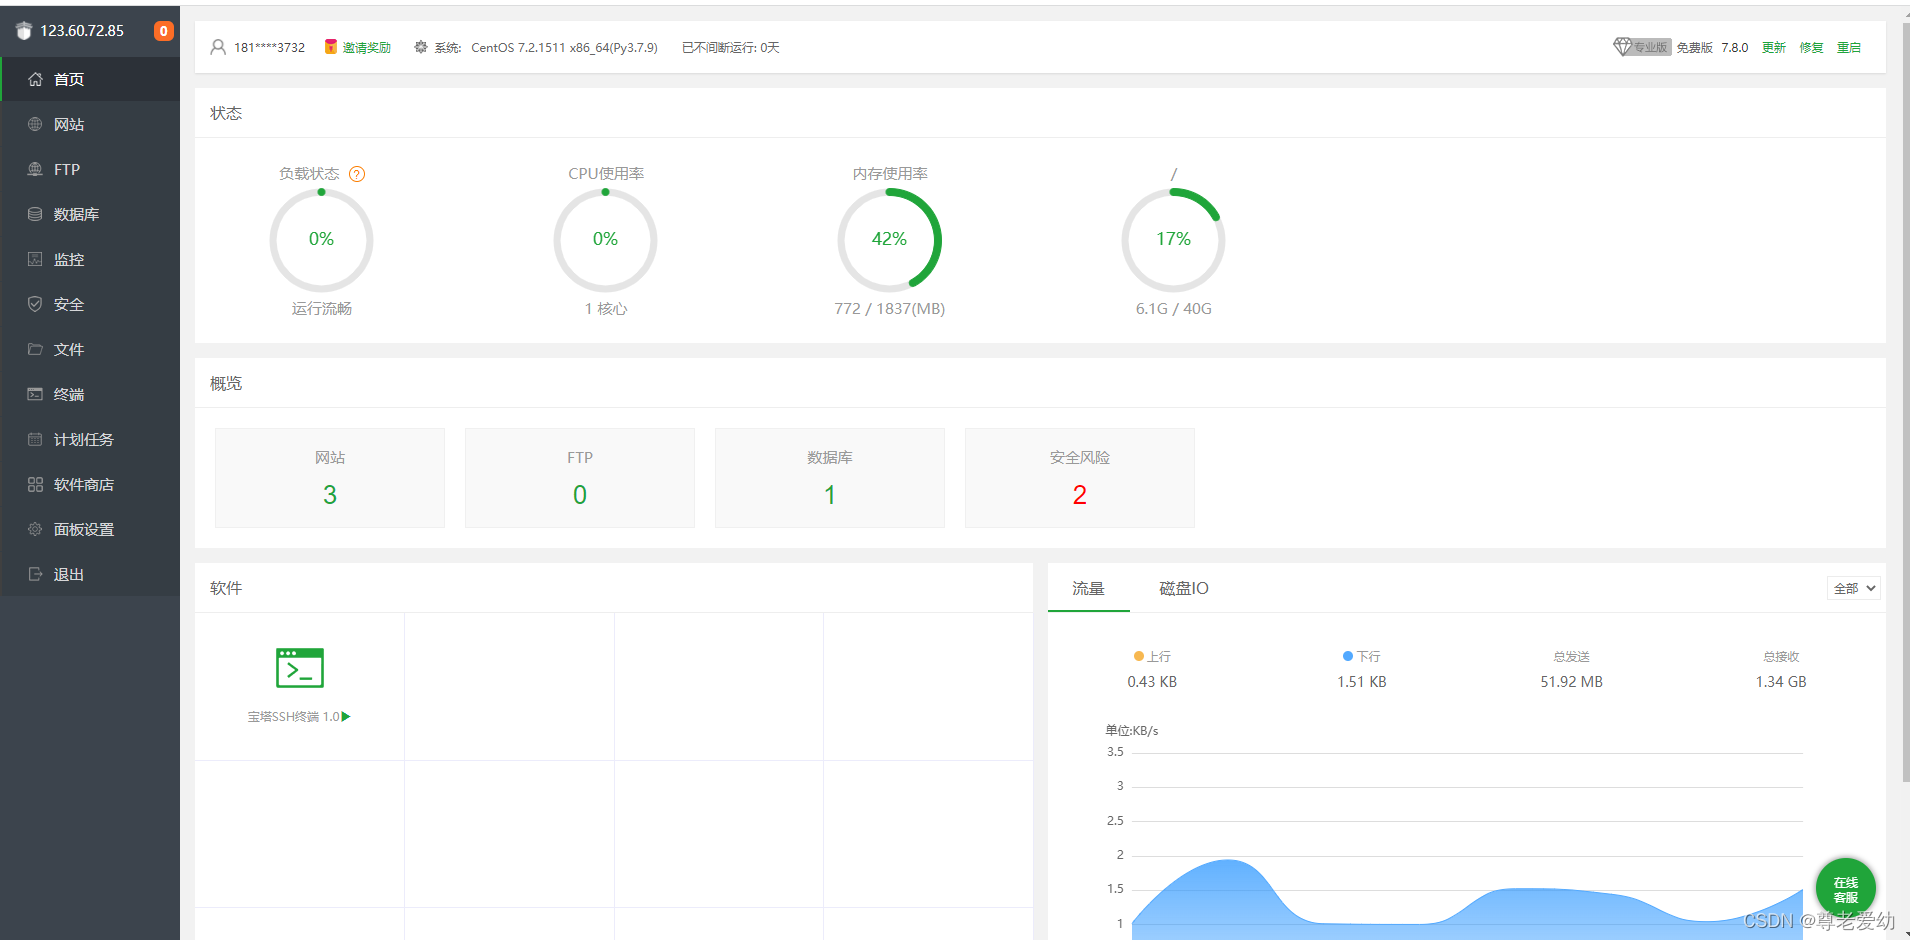Click the 负载状态 help question icon
Screen dimensions: 1910x940
[x=357, y=174]
